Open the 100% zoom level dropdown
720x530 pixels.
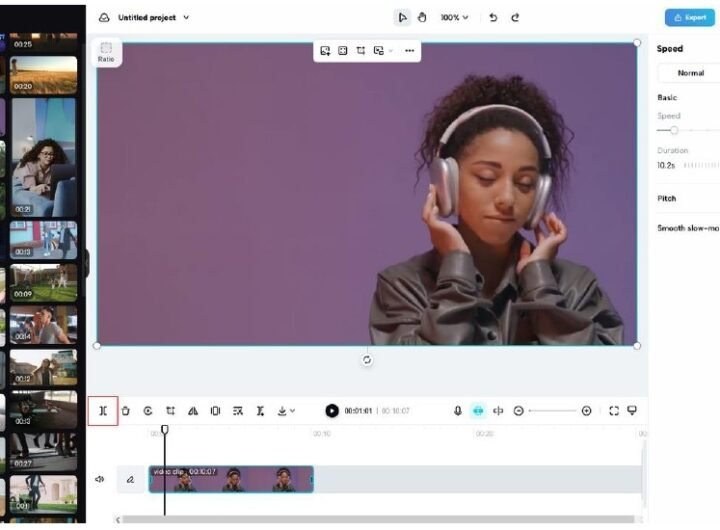pos(455,18)
